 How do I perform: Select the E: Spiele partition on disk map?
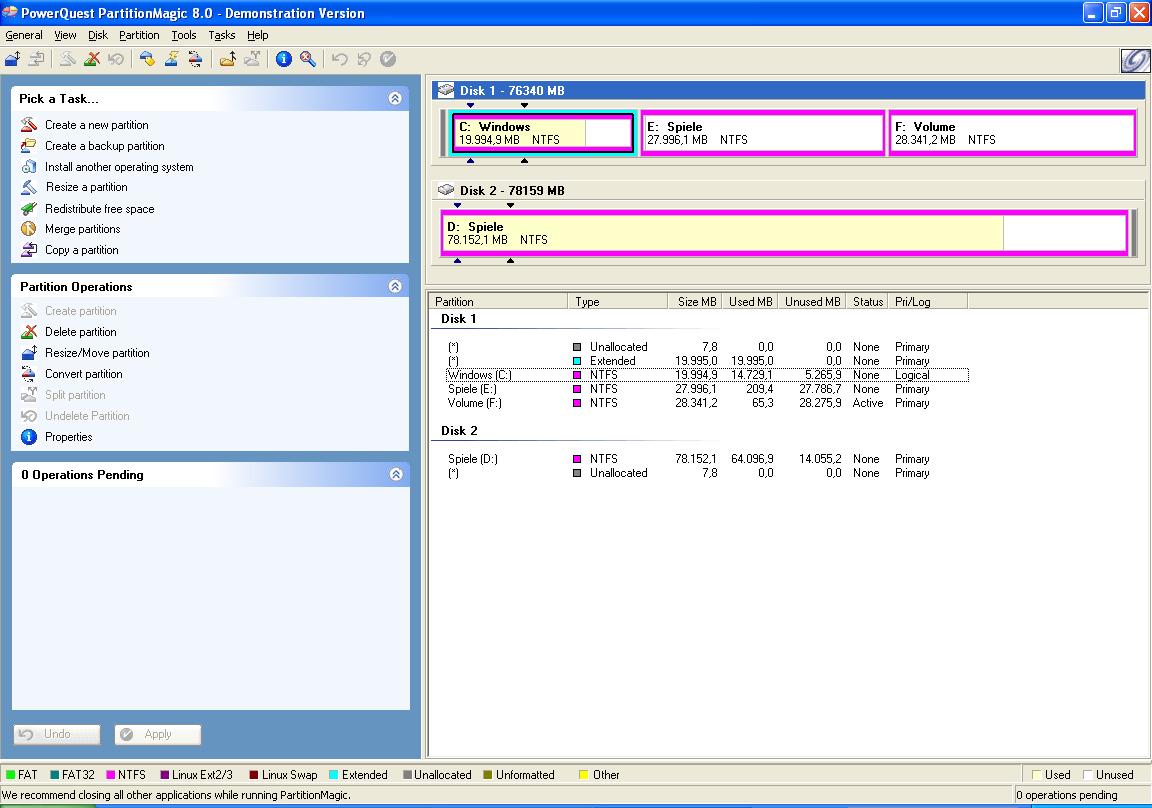click(x=763, y=133)
